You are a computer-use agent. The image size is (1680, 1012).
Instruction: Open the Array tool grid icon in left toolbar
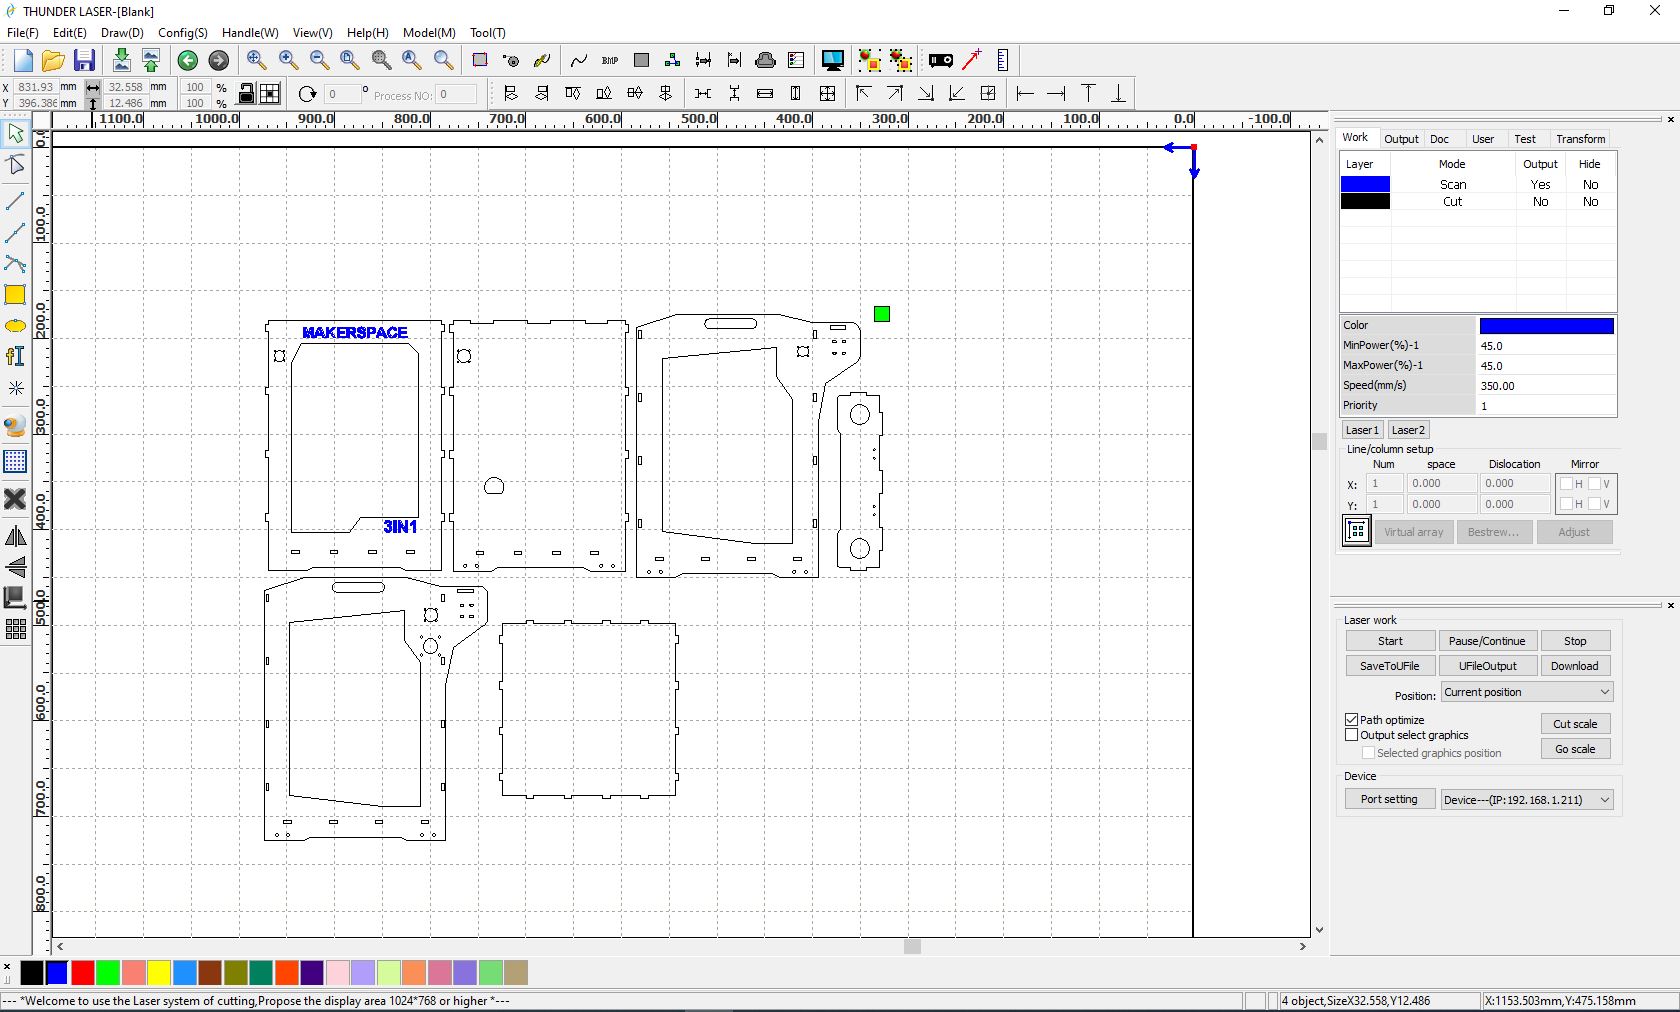pyautogui.click(x=16, y=629)
